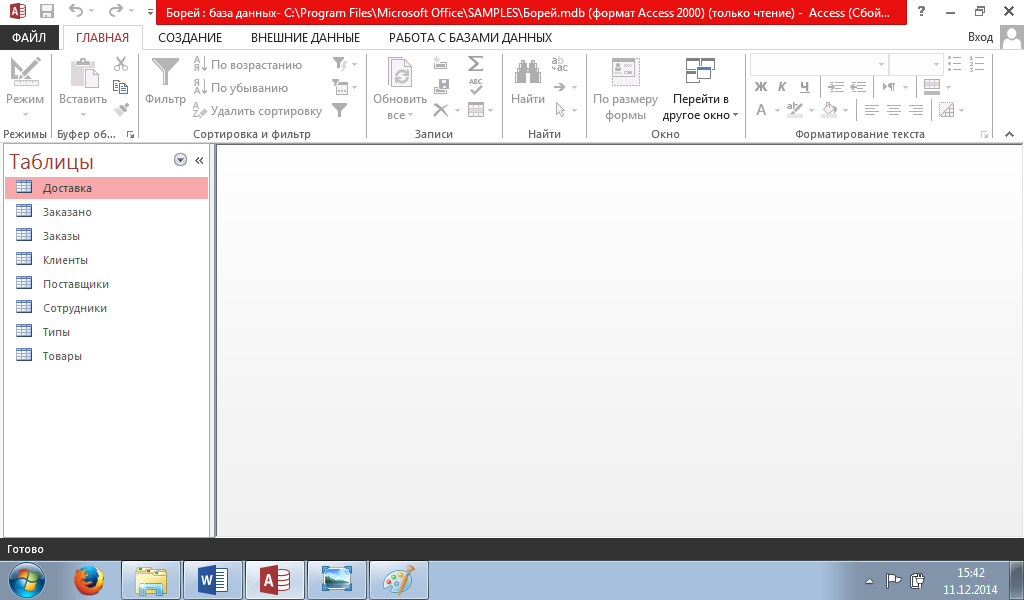
Task: Collapse the ribbon with the caret
Action: click(x=1010, y=134)
